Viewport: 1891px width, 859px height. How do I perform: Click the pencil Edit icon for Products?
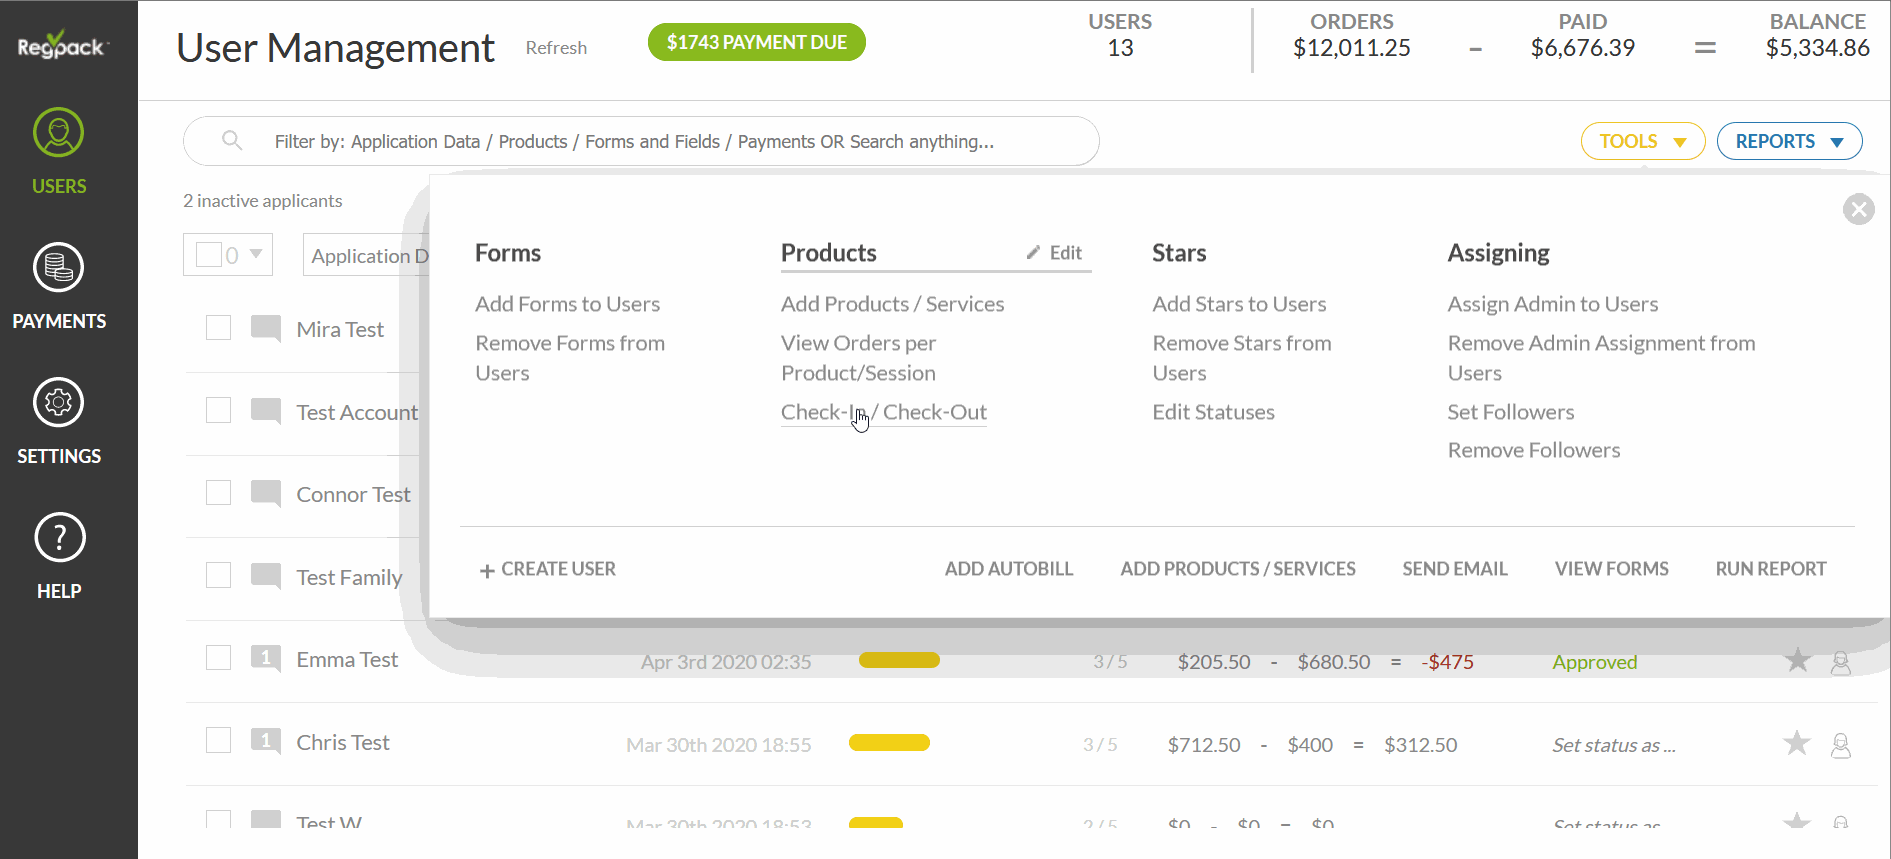click(x=1034, y=253)
